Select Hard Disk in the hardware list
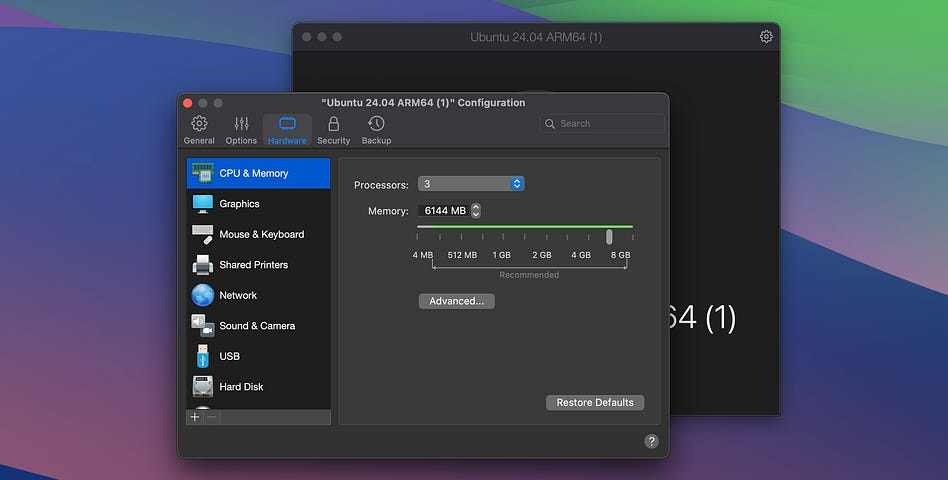The height and width of the screenshot is (480, 948). tap(258, 387)
